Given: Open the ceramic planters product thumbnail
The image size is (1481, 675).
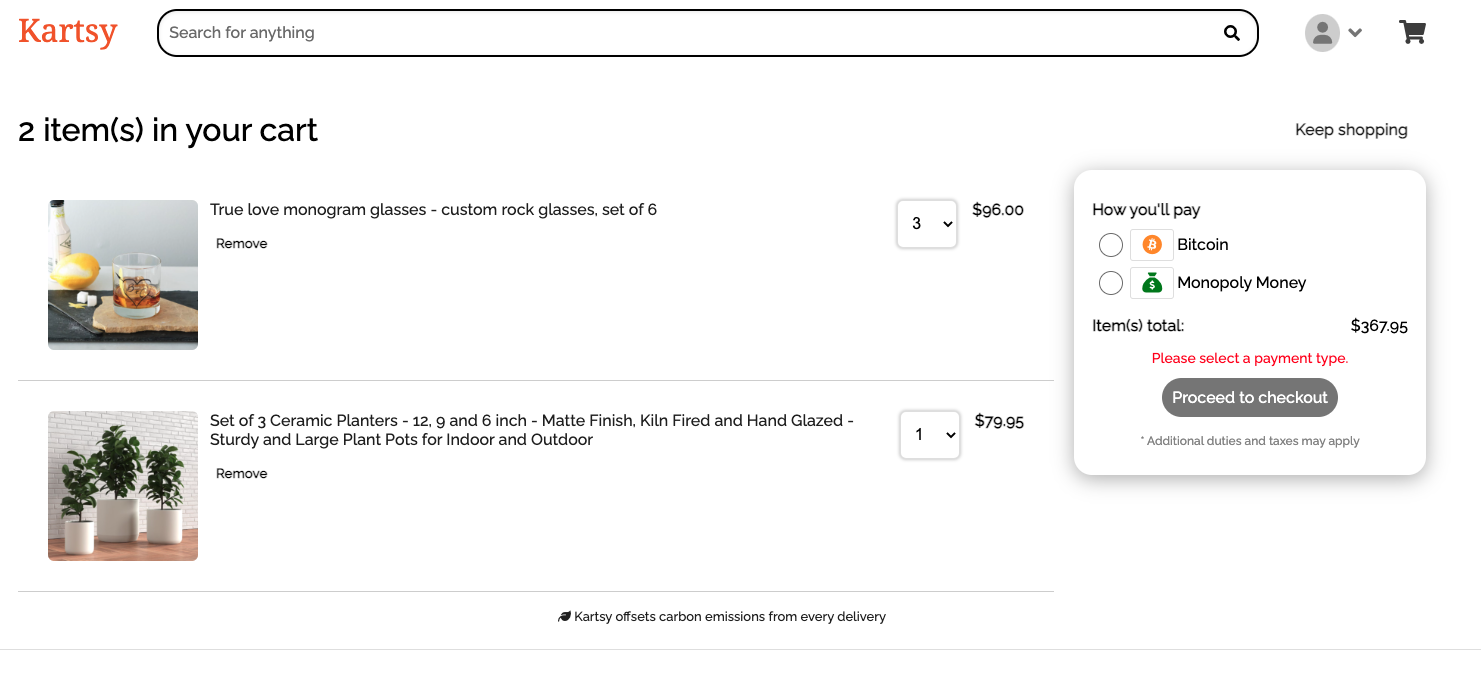Looking at the screenshot, I should pos(123,486).
